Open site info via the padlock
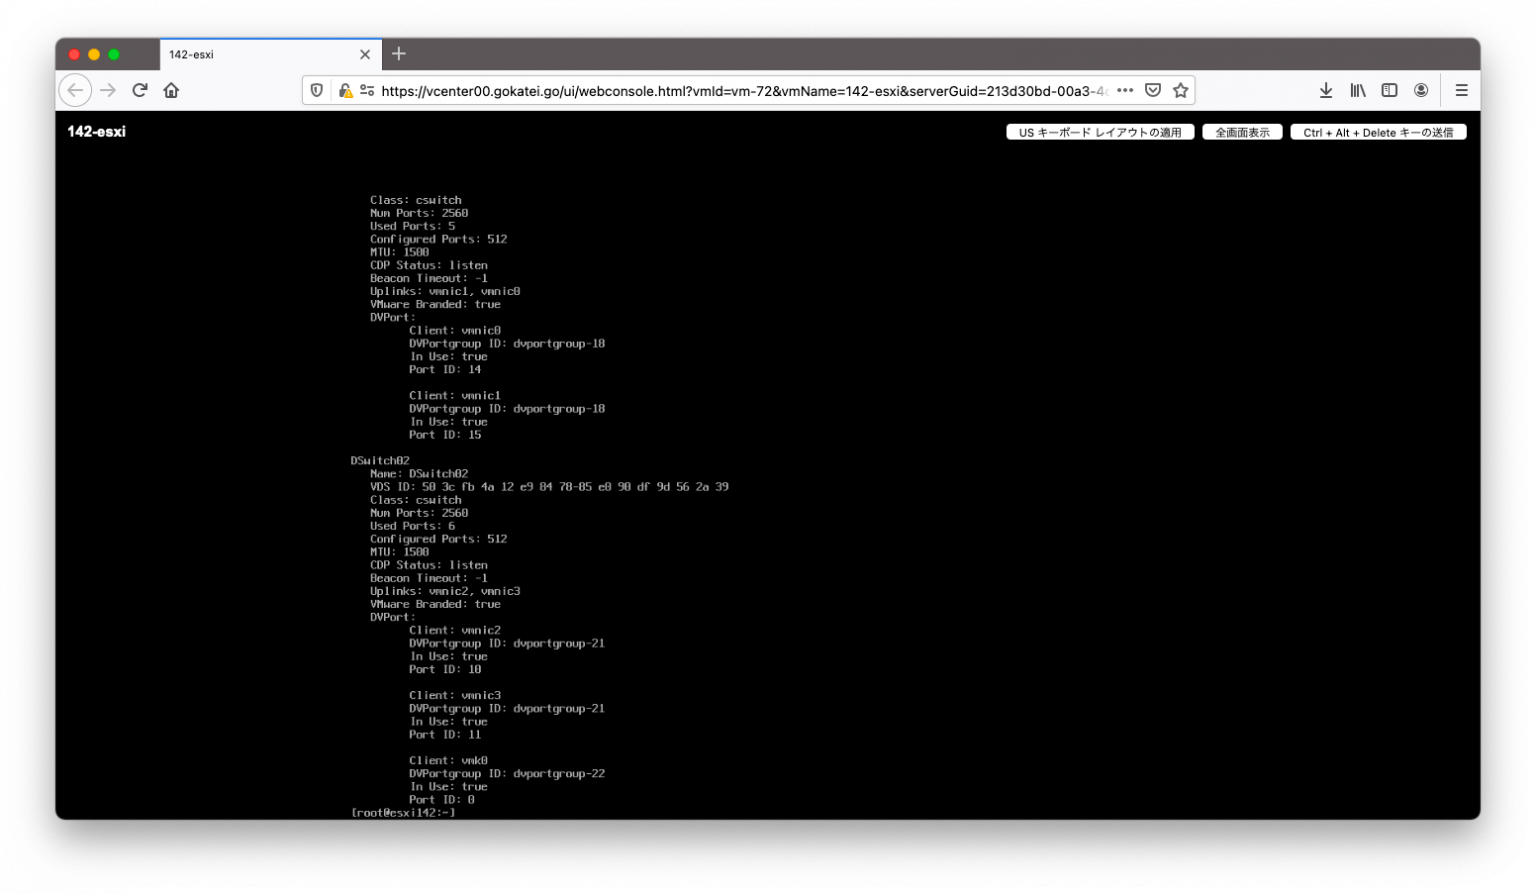 pyautogui.click(x=344, y=89)
